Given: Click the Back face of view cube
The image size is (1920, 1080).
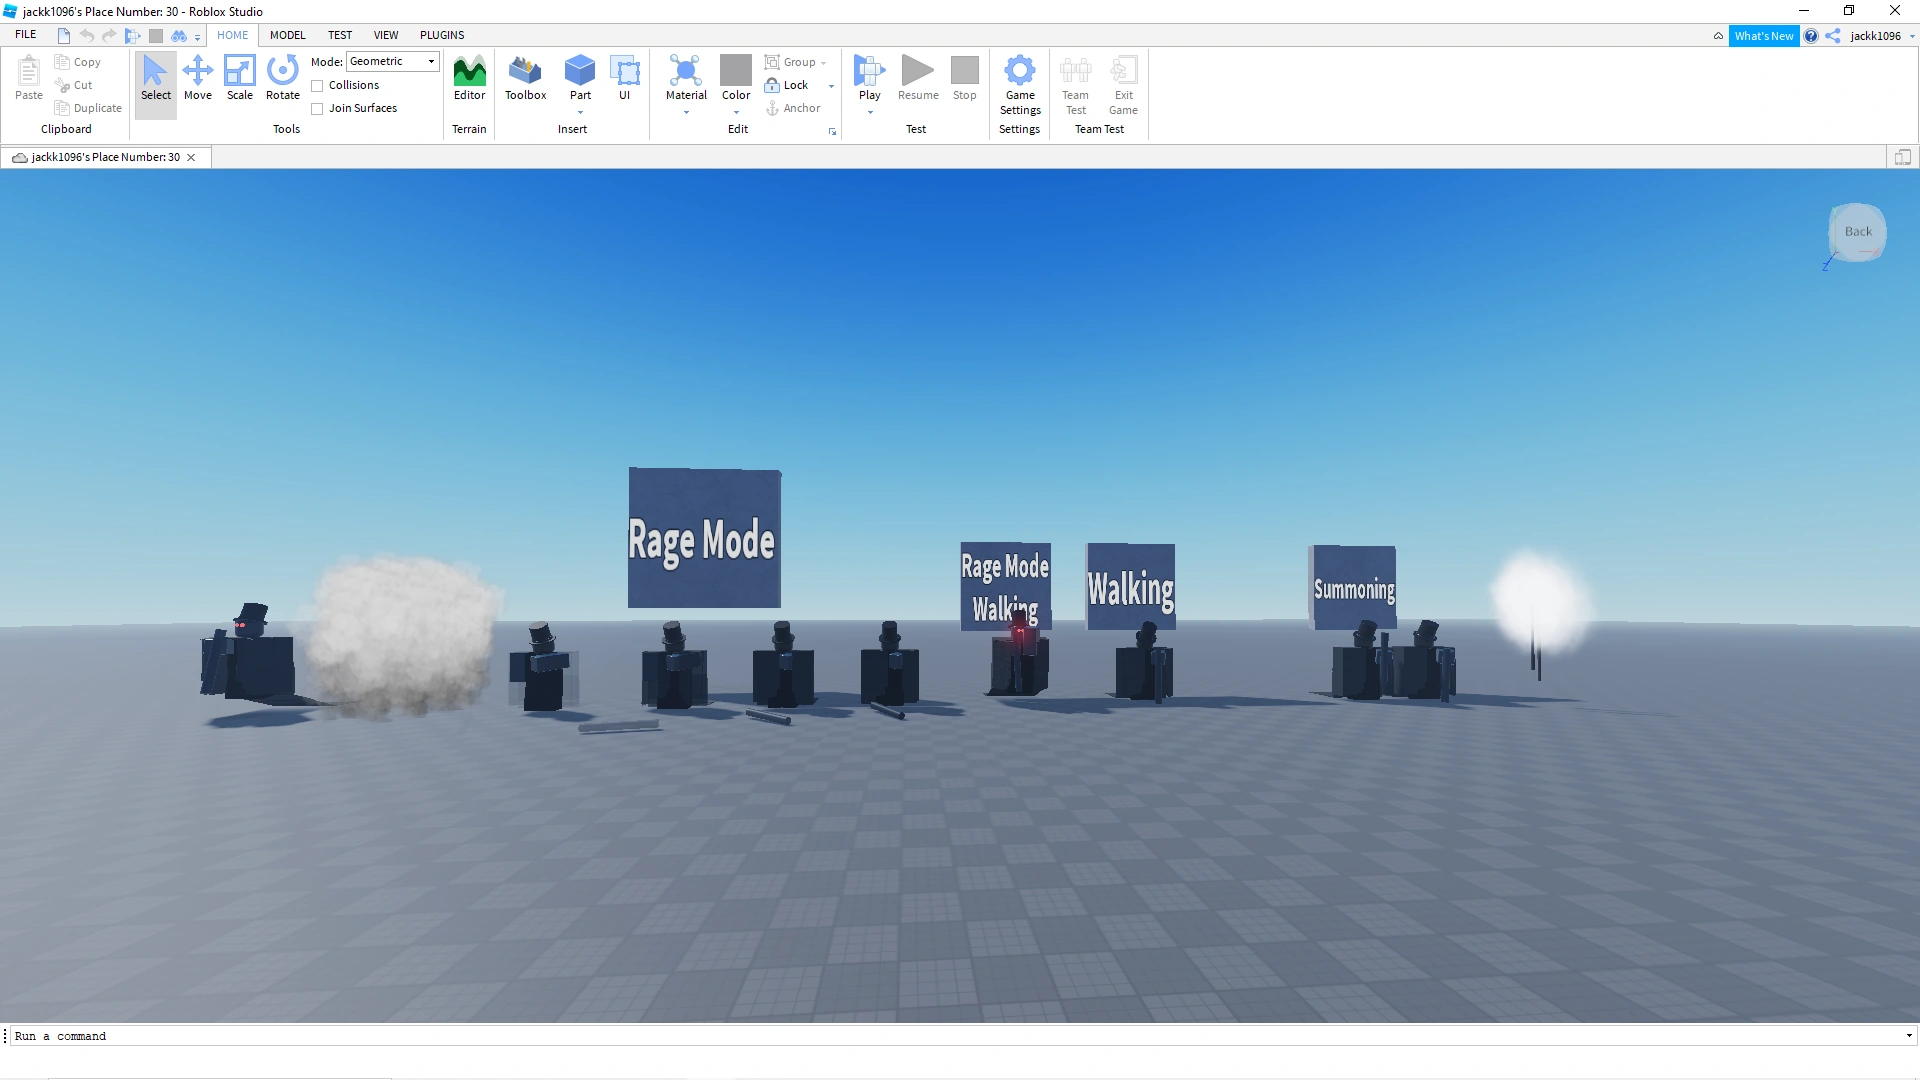Looking at the screenshot, I should tap(1857, 232).
